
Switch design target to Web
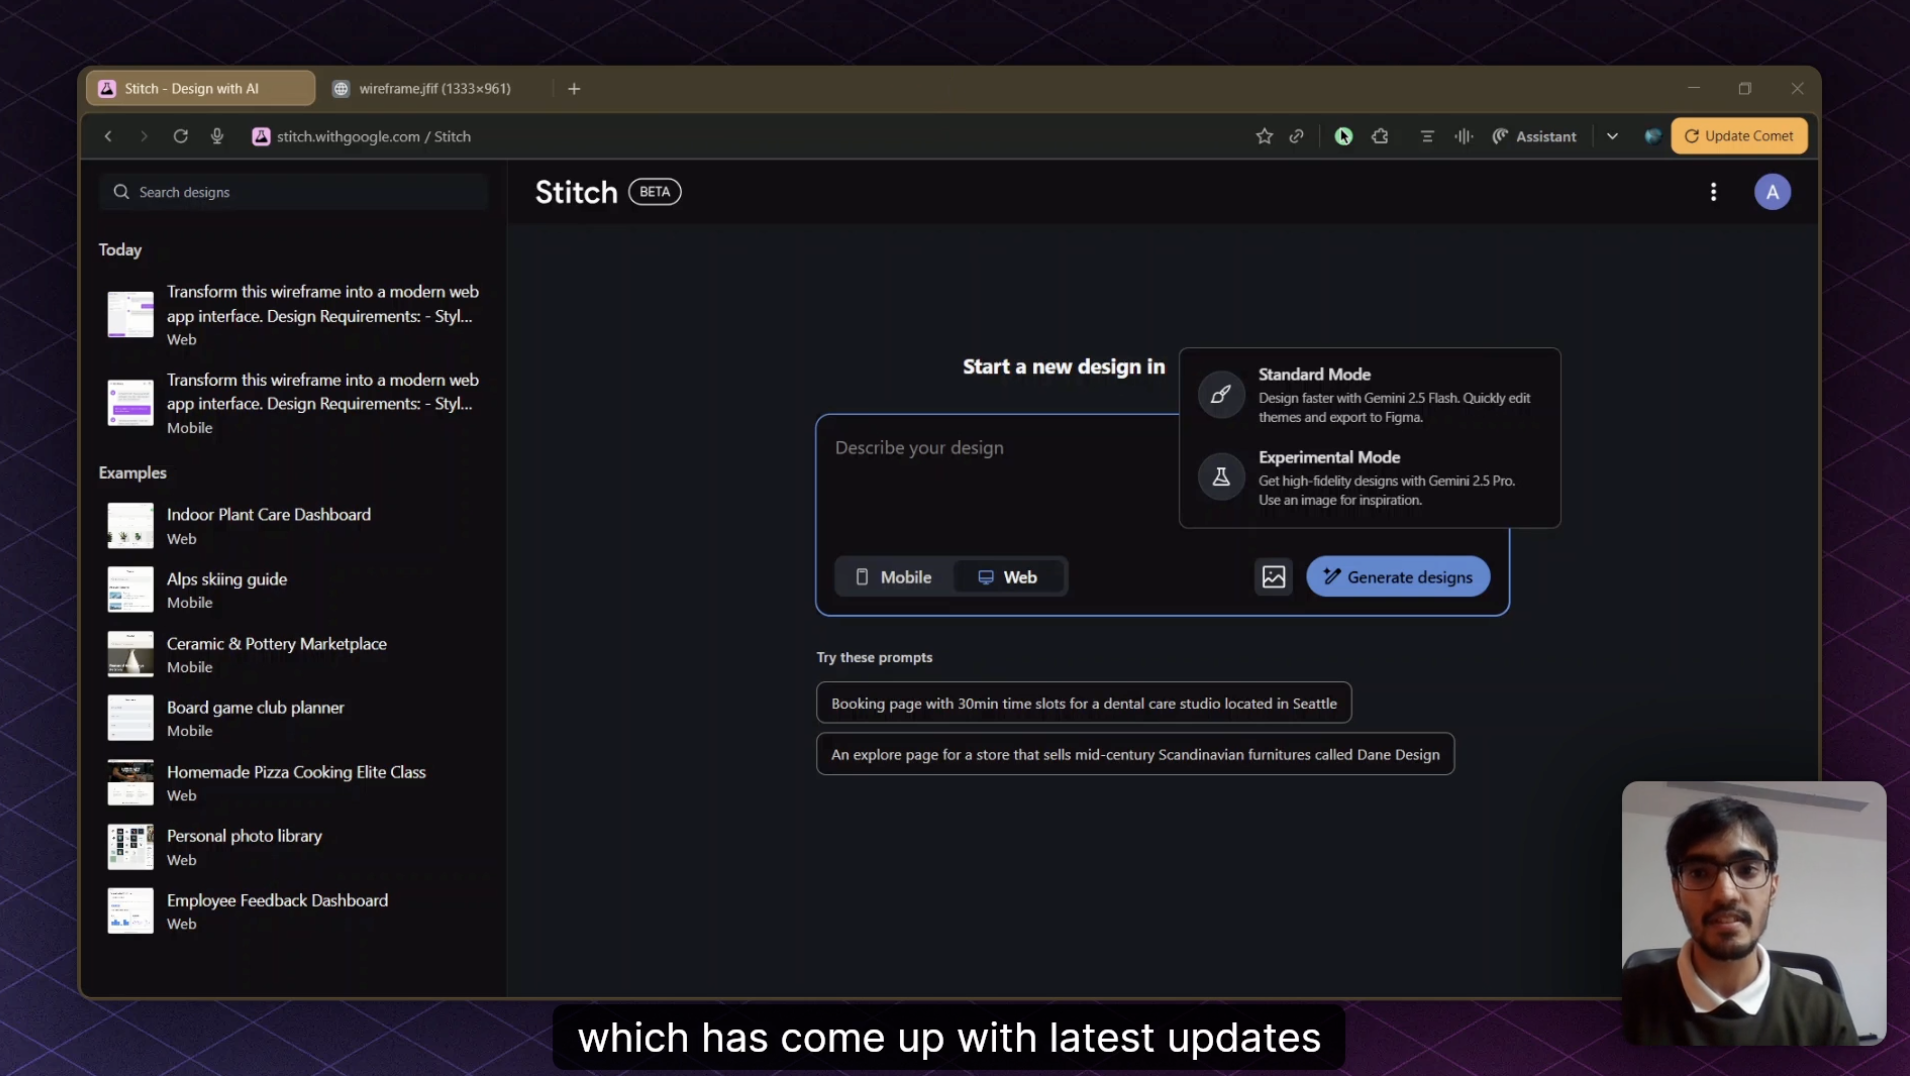click(1008, 577)
